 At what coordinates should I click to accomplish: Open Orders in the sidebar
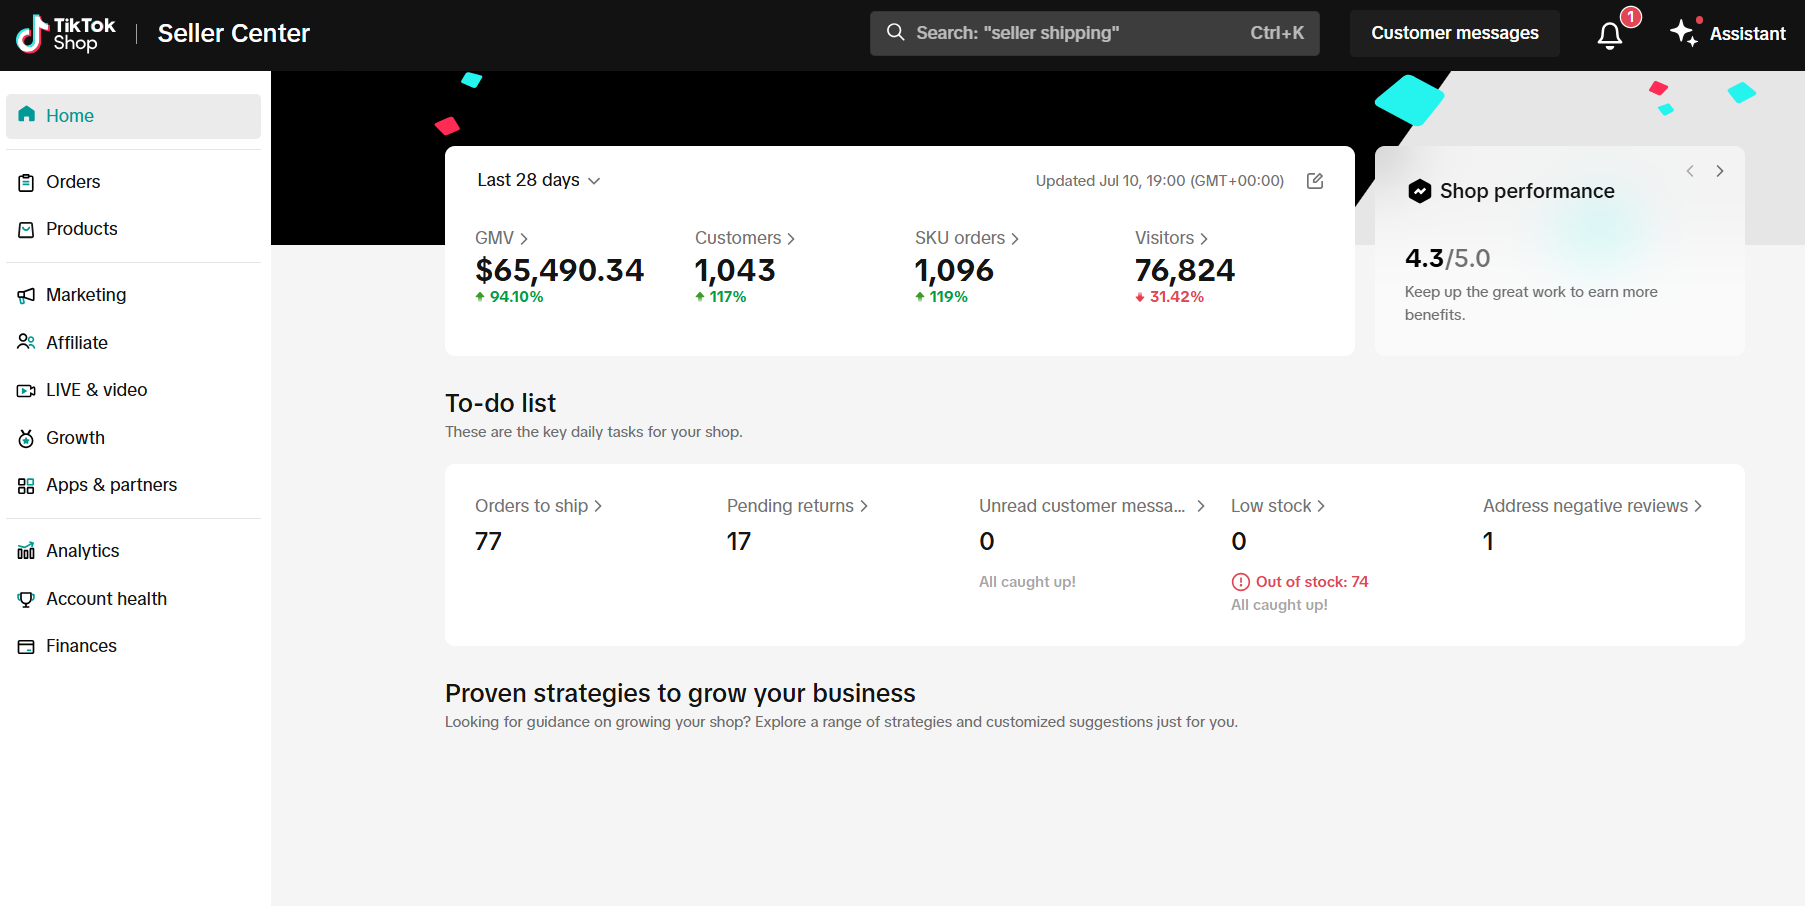pos(73,182)
